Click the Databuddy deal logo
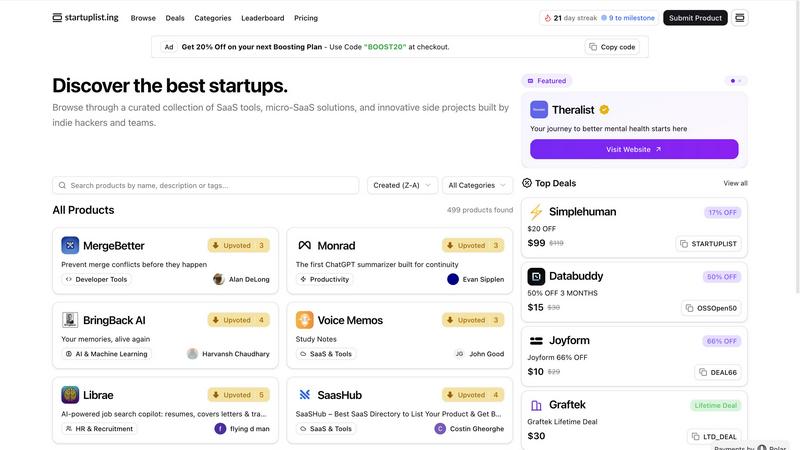Image resolution: width=800 pixels, height=450 pixels. 536,276
